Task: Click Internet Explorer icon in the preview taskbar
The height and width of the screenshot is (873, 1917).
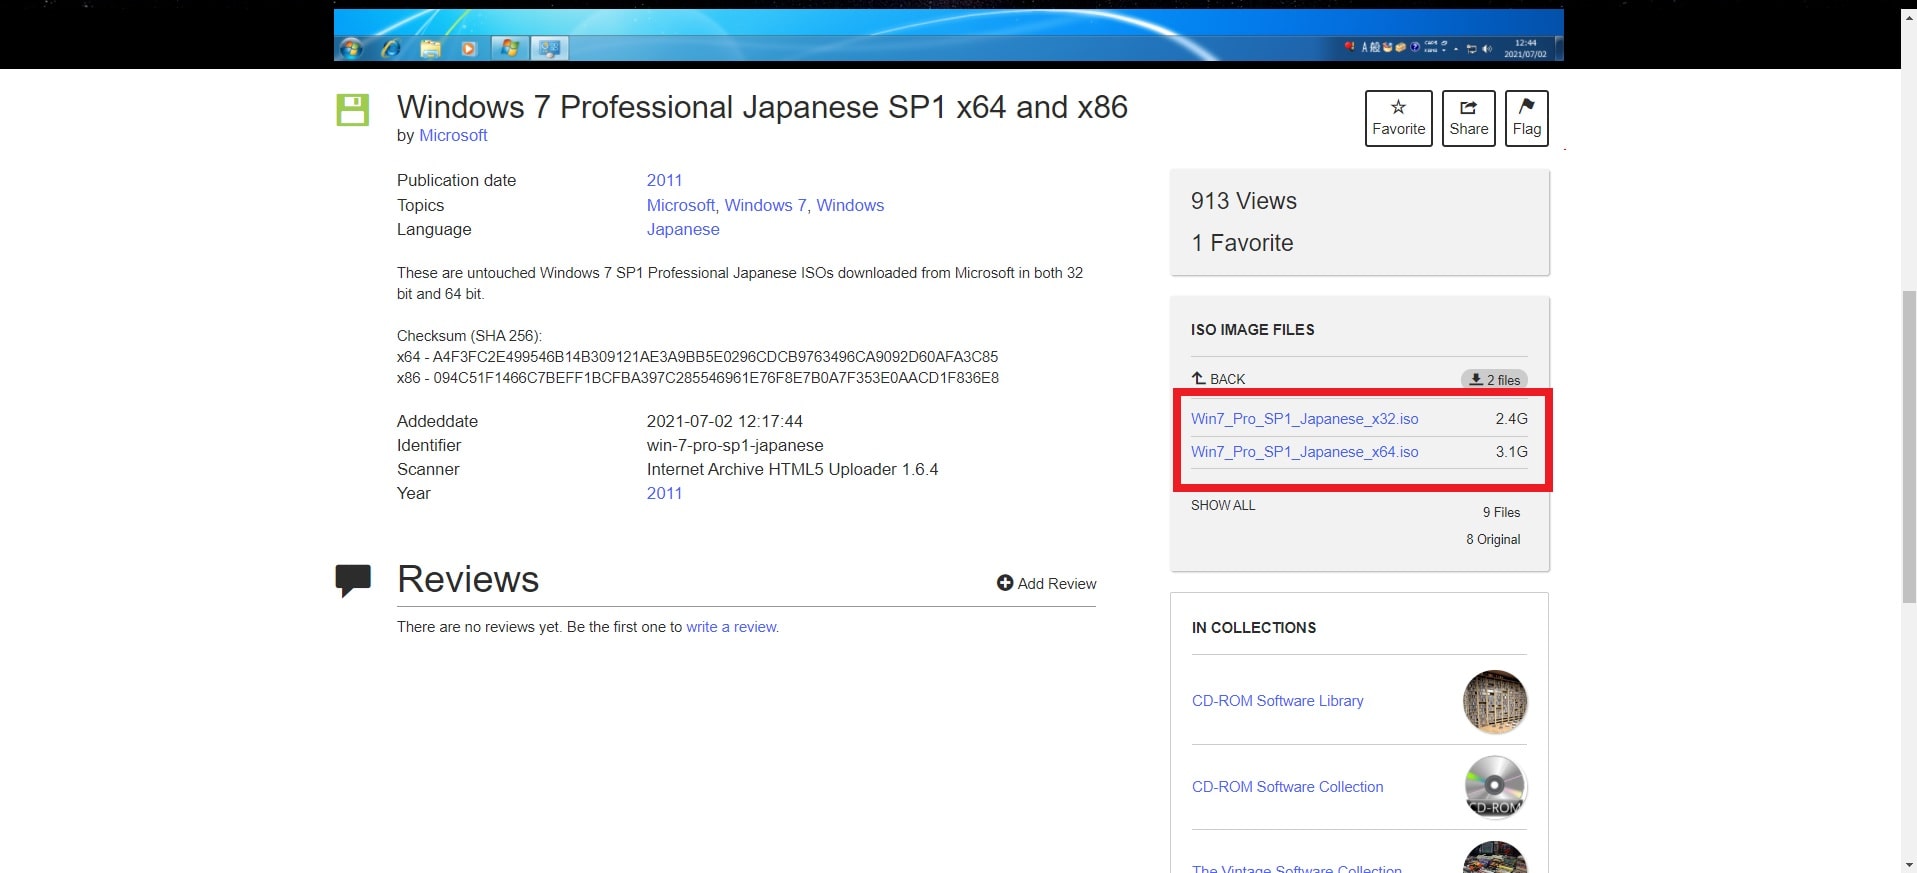Action: point(391,48)
